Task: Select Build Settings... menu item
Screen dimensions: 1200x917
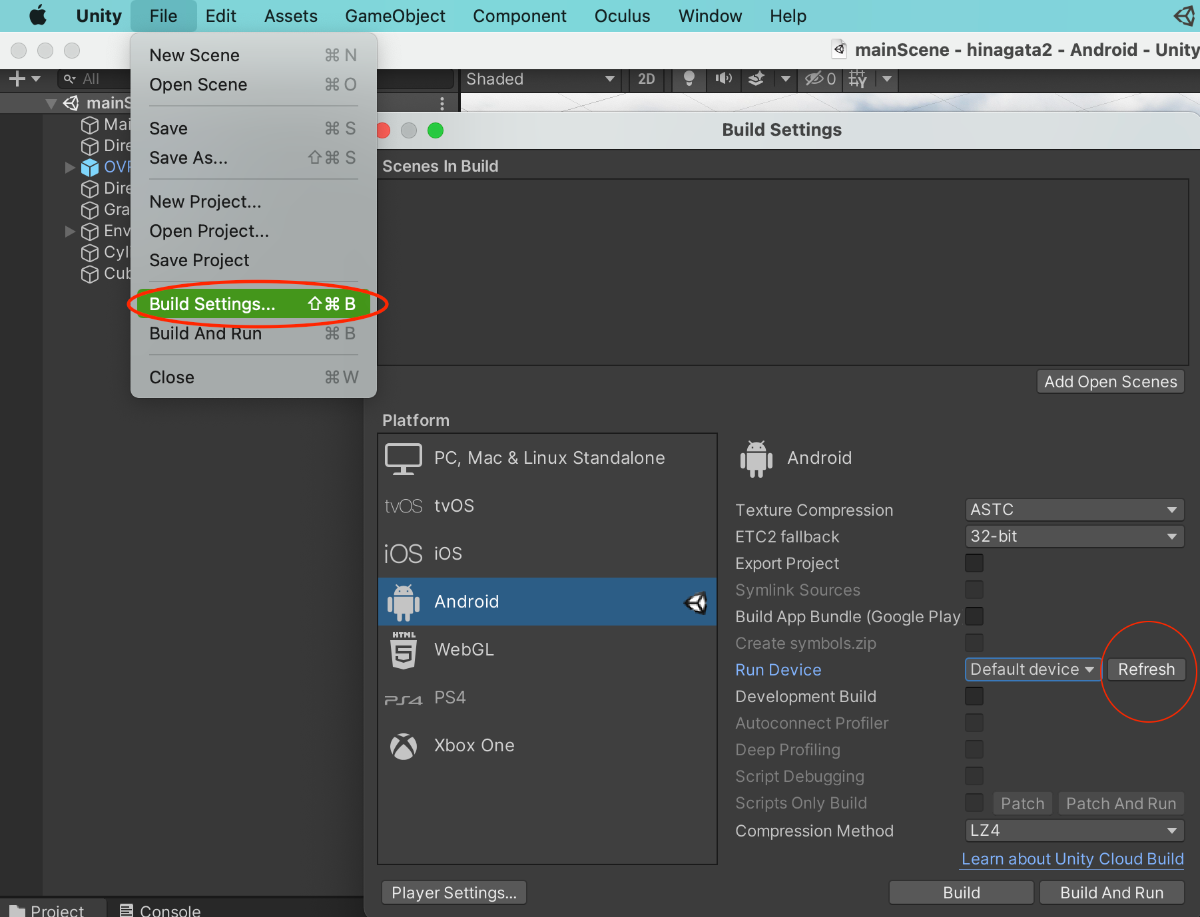Action: pos(253,304)
